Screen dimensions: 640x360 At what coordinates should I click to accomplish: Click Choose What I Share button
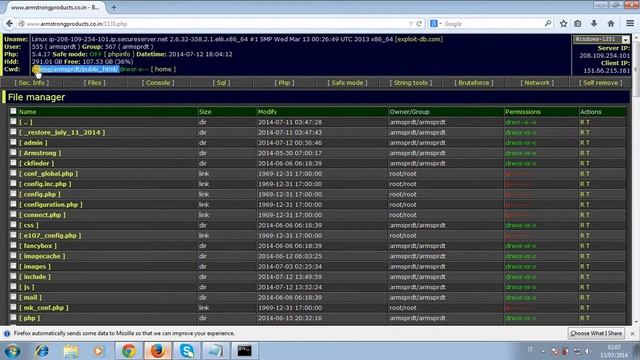tap(596, 333)
